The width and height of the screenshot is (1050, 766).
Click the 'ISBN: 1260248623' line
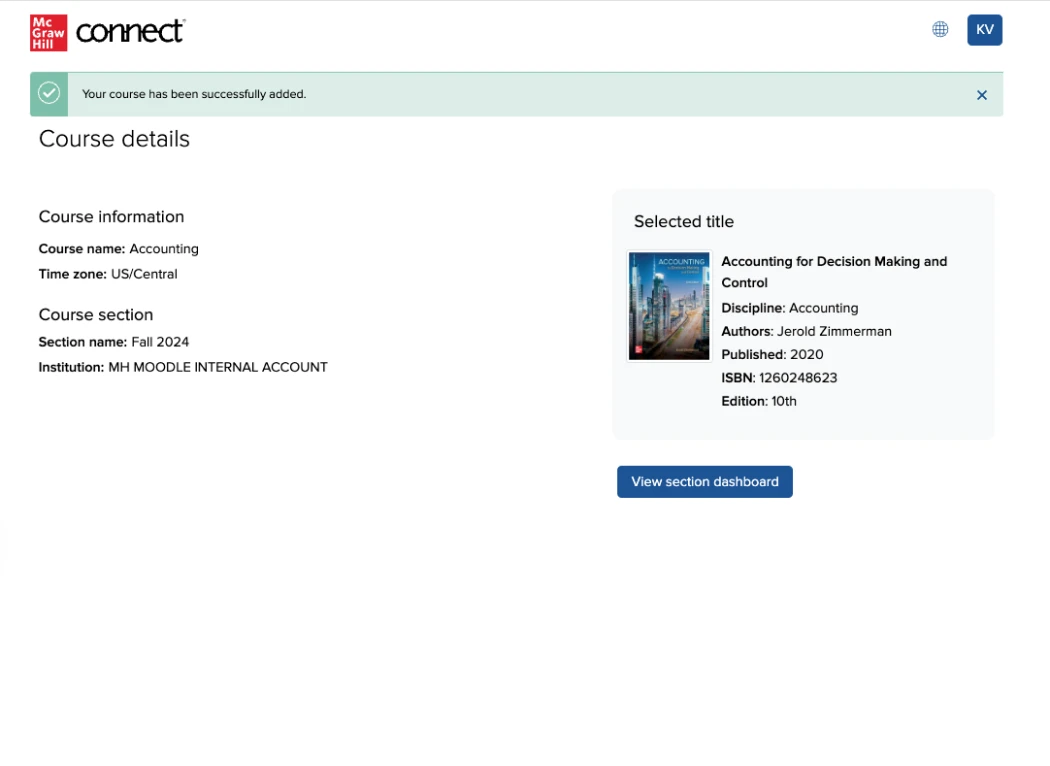point(779,378)
